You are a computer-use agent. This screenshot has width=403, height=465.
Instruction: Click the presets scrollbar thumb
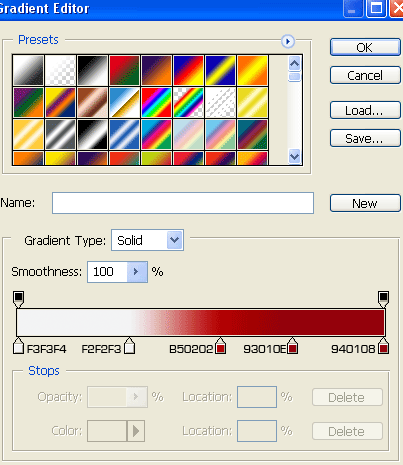click(x=294, y=77)
